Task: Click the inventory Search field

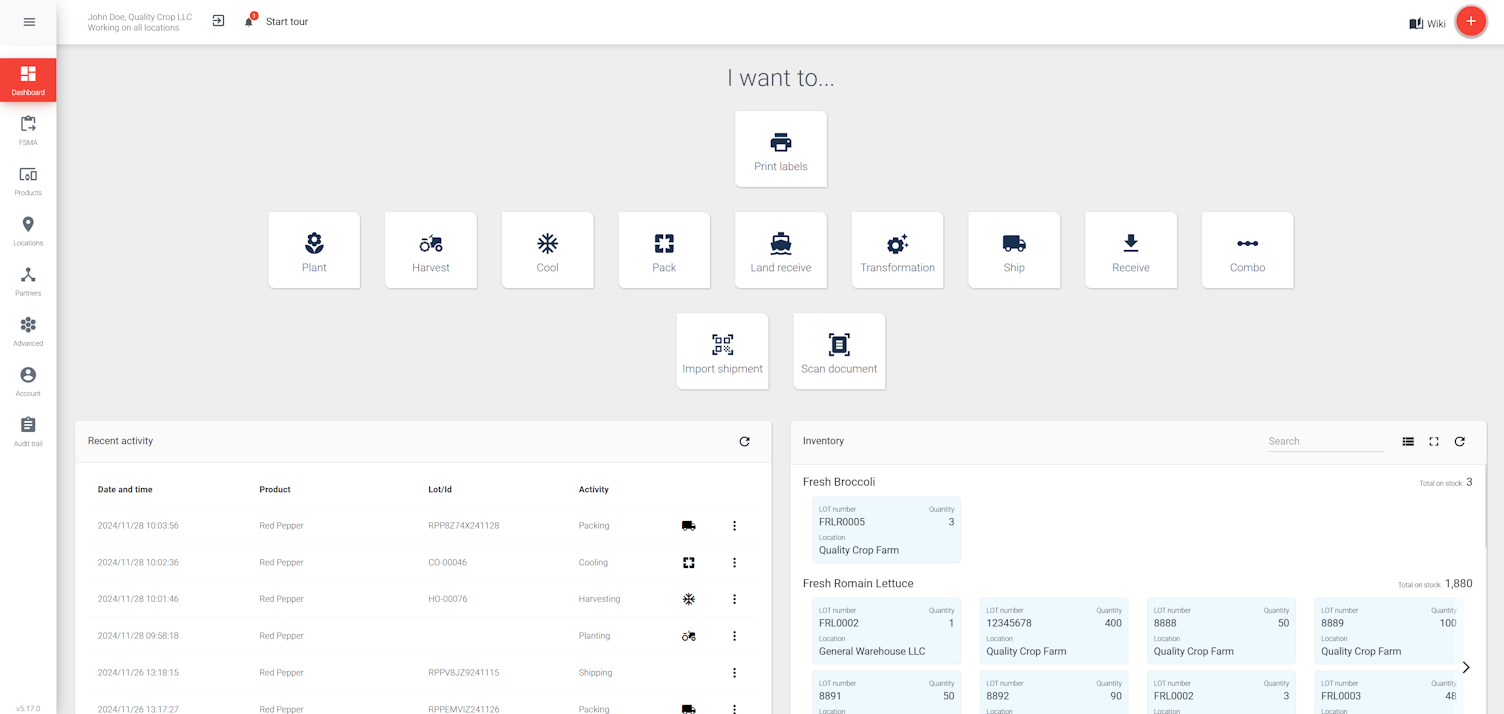Action: [x=1325, y=441]
